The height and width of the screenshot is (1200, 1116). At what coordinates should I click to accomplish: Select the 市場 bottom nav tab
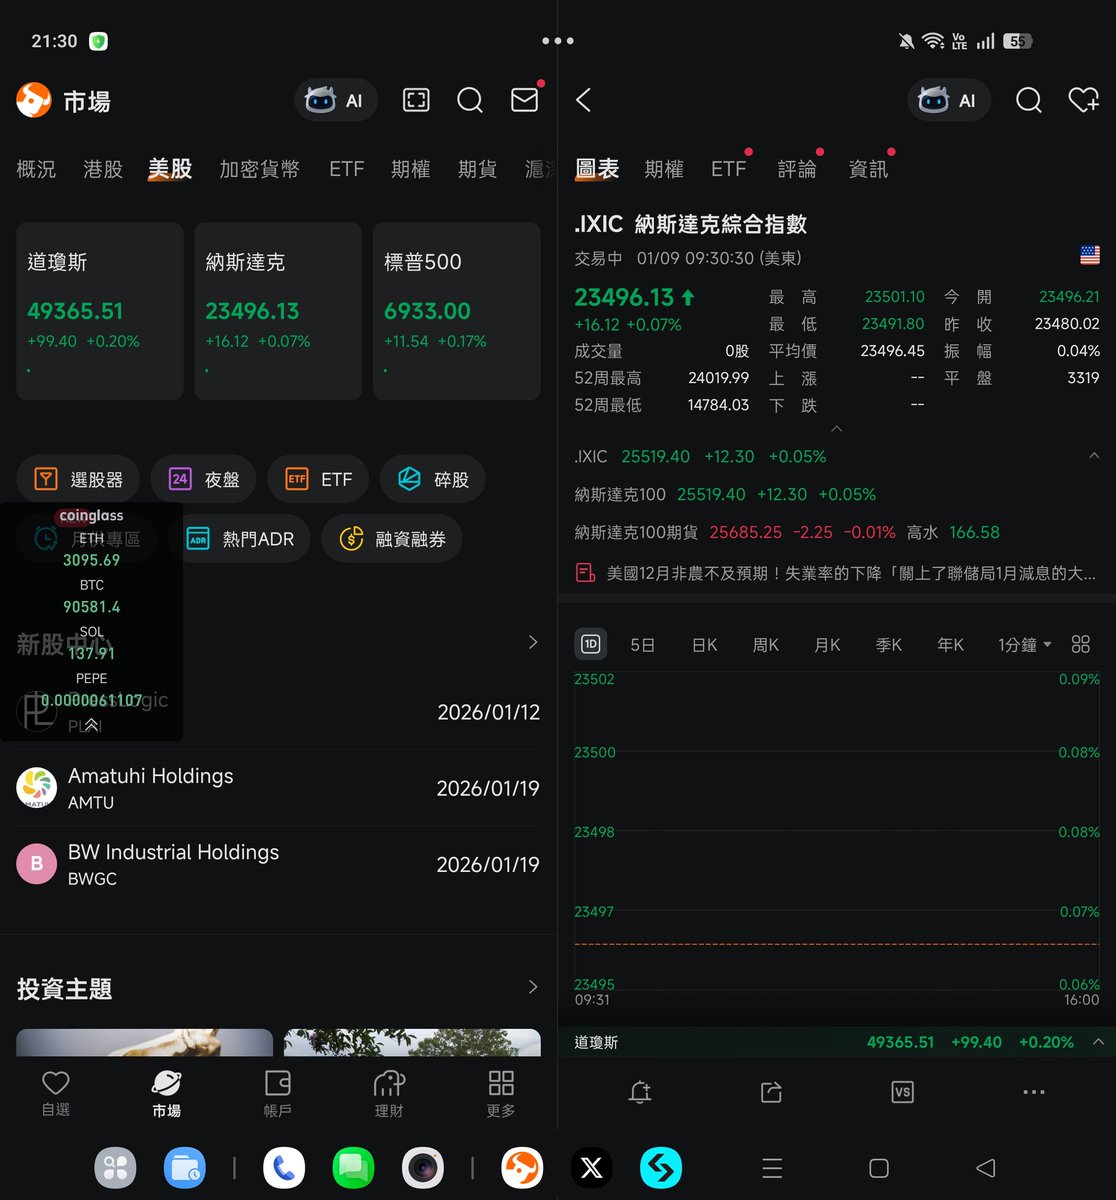[x=167, y=1094]
